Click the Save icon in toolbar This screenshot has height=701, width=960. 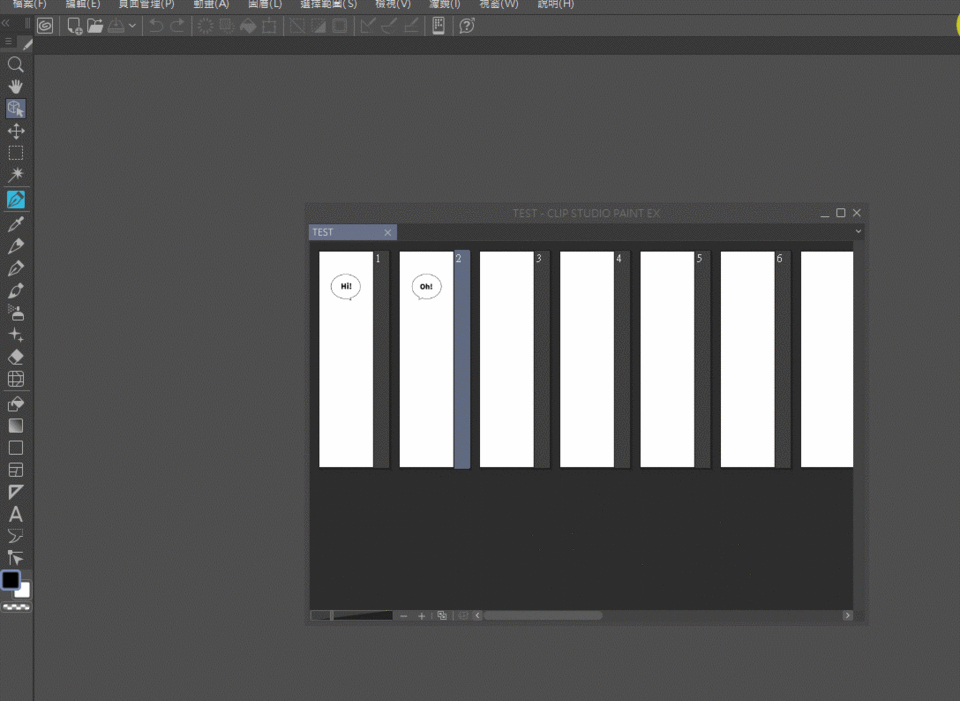[x=116, y=26]
